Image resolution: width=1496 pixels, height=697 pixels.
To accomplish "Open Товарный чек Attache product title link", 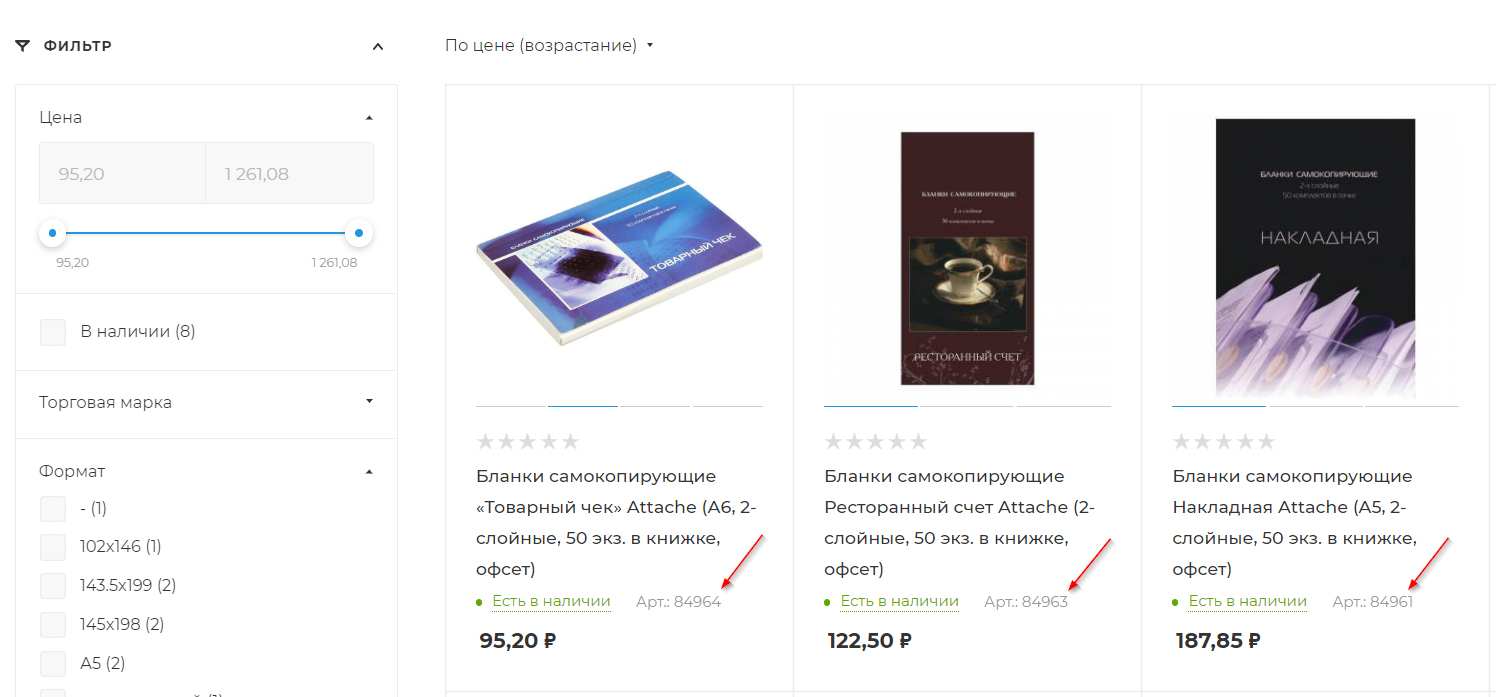I will click(x=616, y=523).
